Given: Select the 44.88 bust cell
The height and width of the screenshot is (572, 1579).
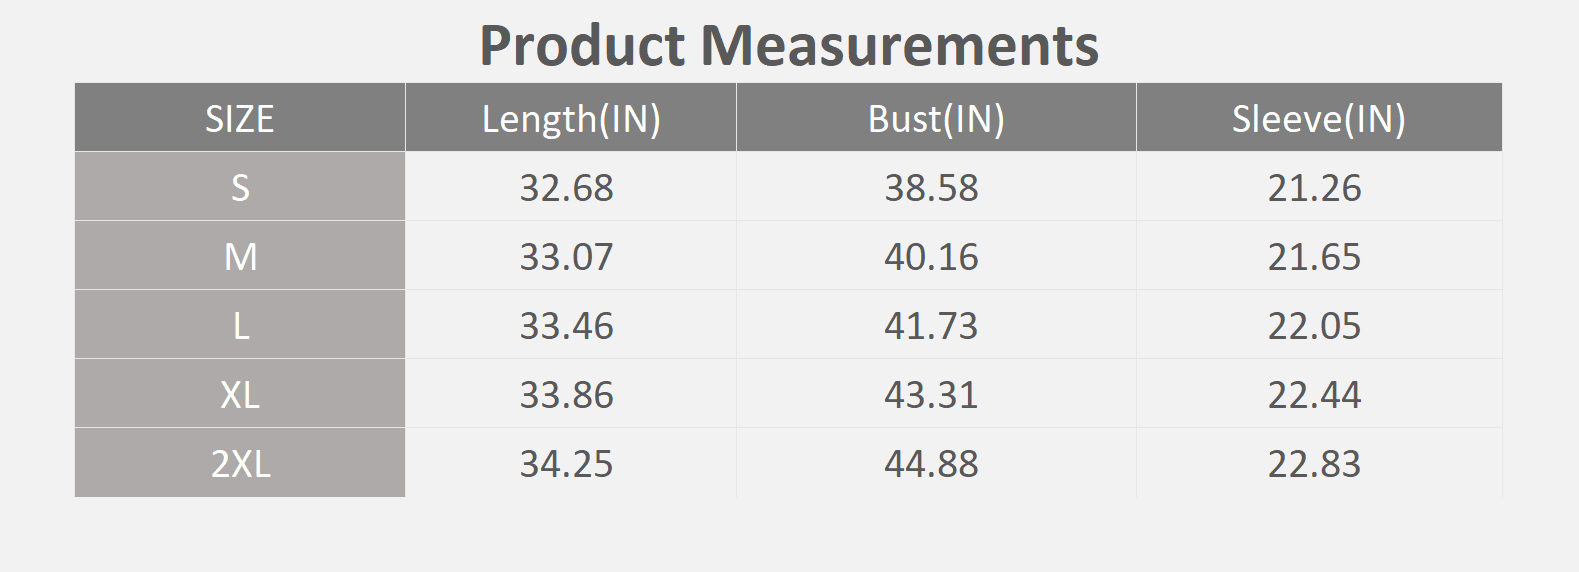Looking at the screenshot, I should (931, 464).
